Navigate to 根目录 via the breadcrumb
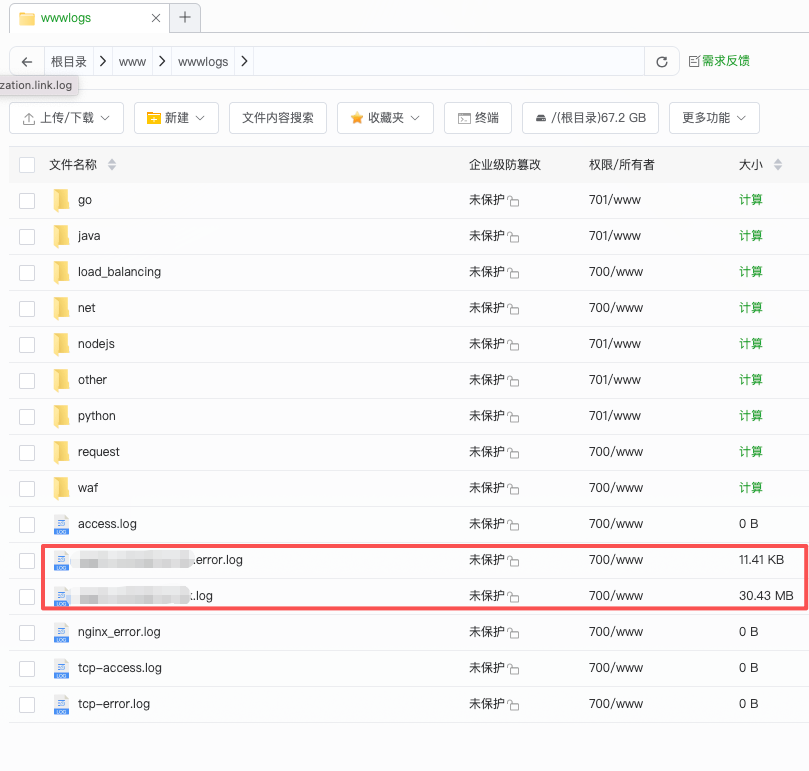The image size is (809, 771). point(68,61)
